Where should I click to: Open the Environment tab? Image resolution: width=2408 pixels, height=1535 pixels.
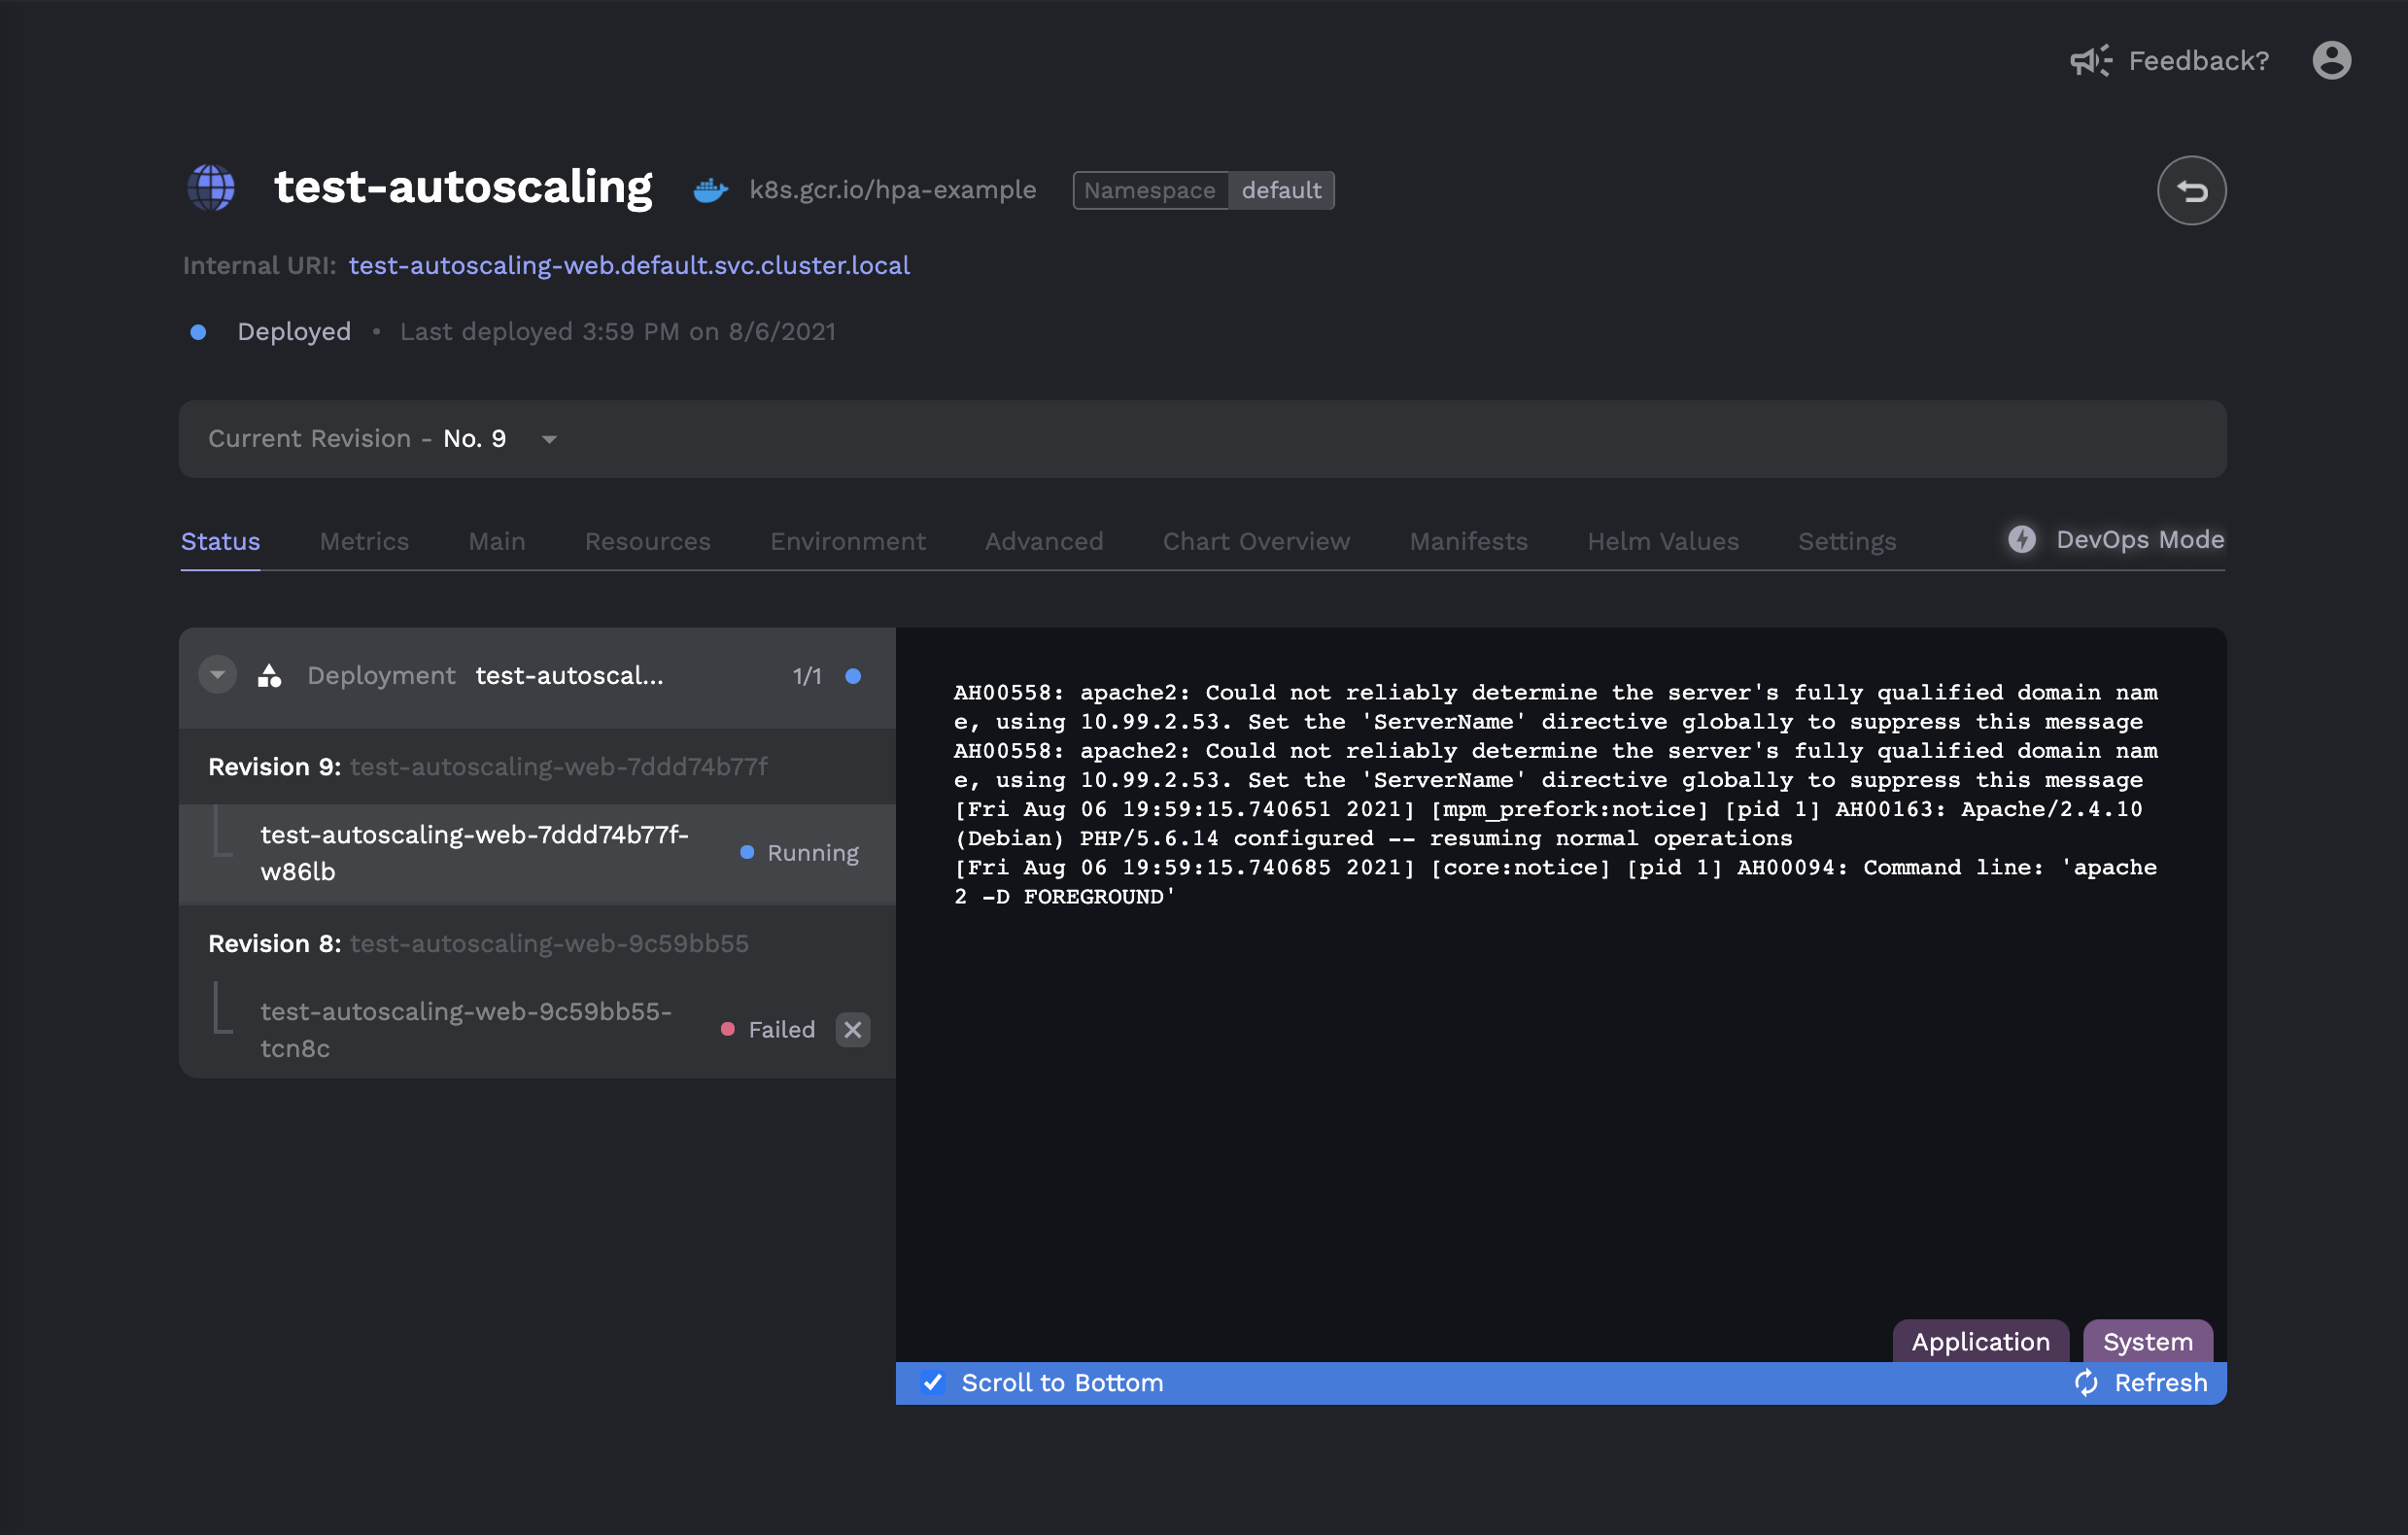pos(848,541)
